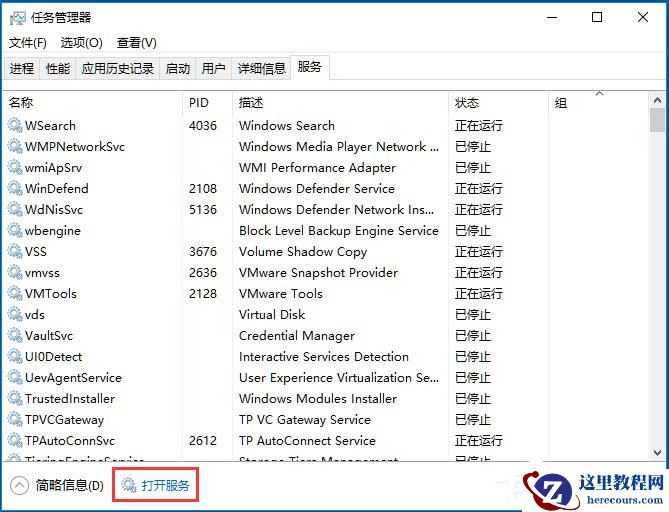The height and width of the screenshot is (512, 669).
Task: Select the VMware Tools description
Action: point(281,294)
